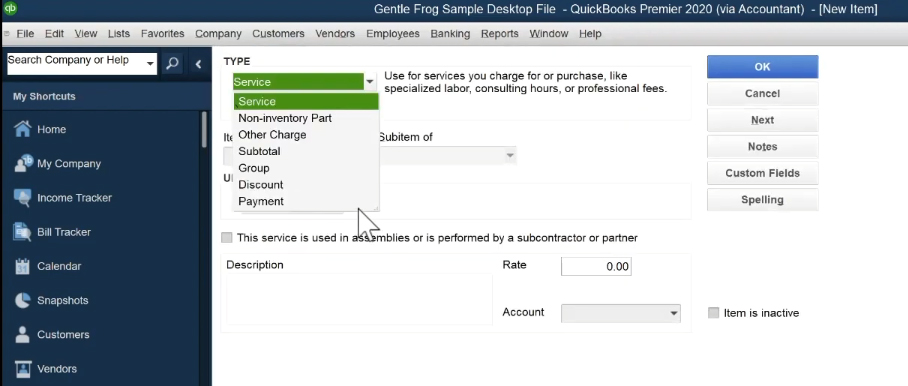Screen dimensions: 908x386
Task: Open the Reports menu
Action: (x=499, y=34)
